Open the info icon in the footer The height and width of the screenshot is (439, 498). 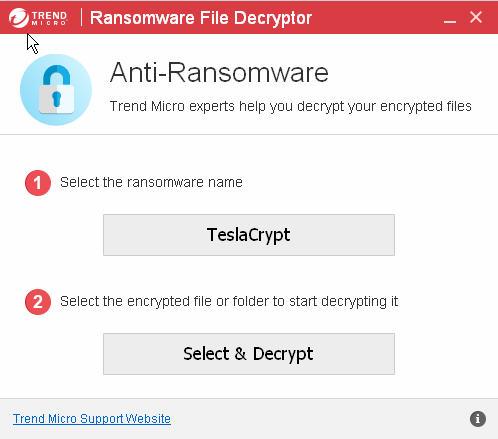[478, 419]
